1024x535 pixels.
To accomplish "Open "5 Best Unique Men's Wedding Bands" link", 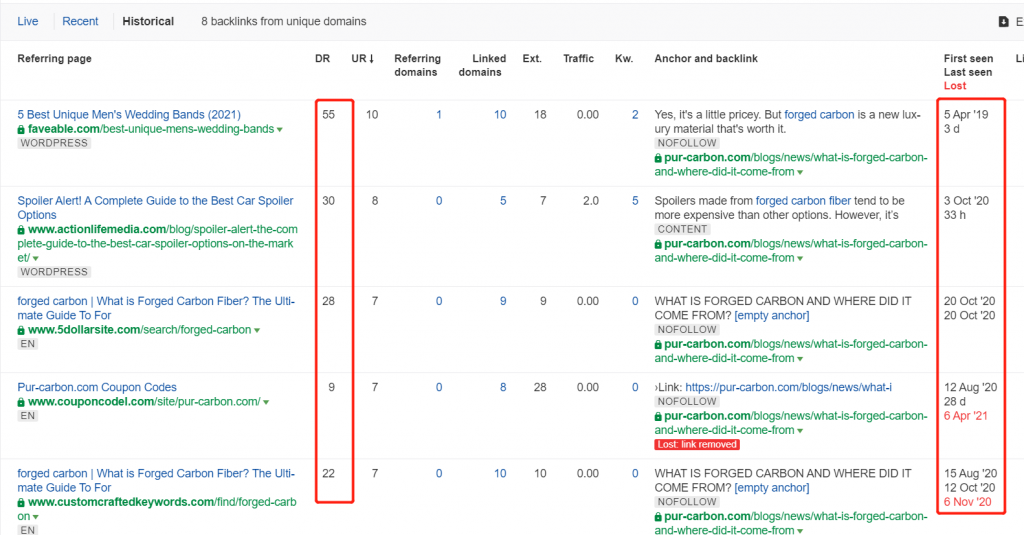I will coord(129,115).
